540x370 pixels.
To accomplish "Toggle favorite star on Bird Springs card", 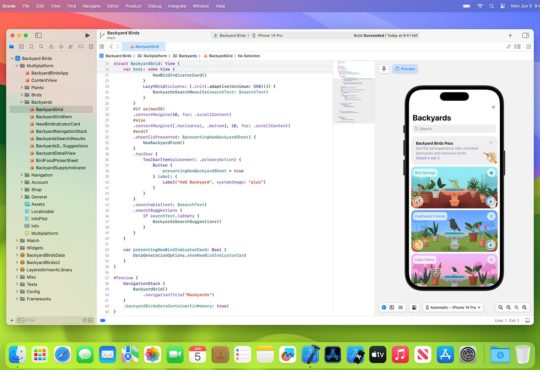I will [x=491, y=173].
